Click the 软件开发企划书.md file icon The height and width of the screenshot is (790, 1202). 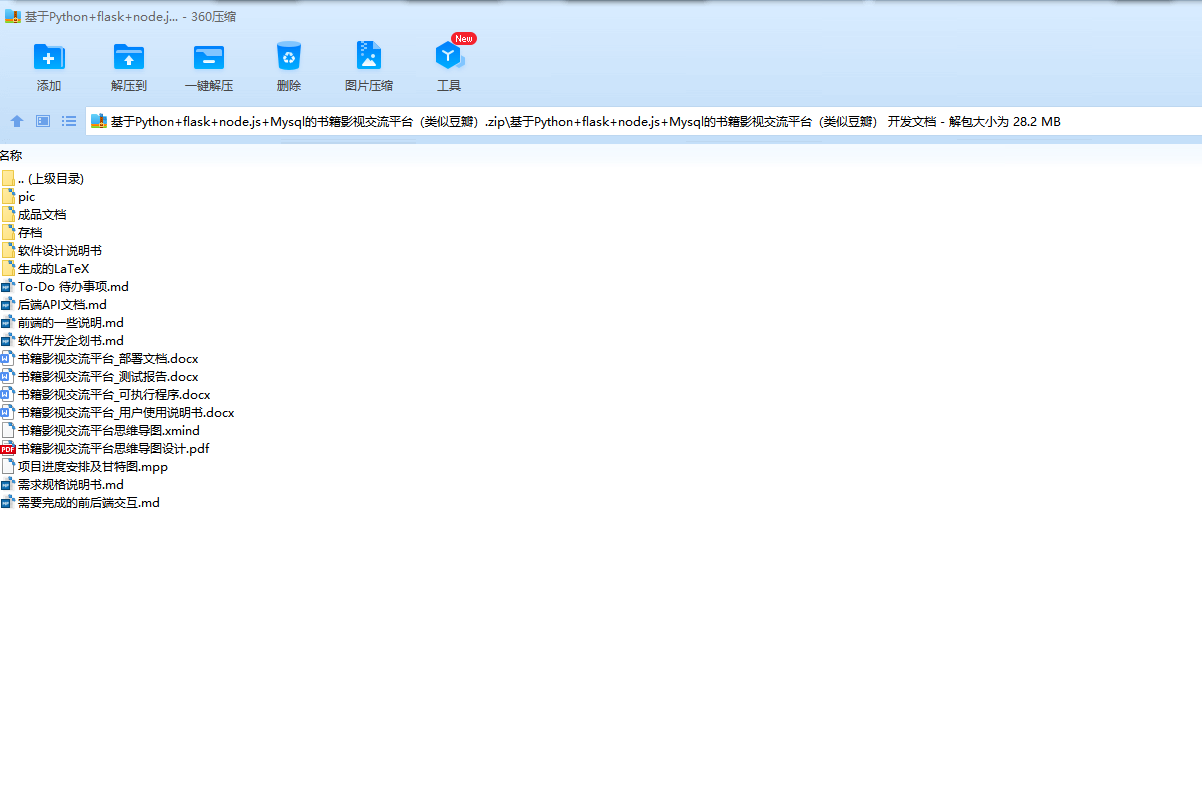click(x=8, y=341)
